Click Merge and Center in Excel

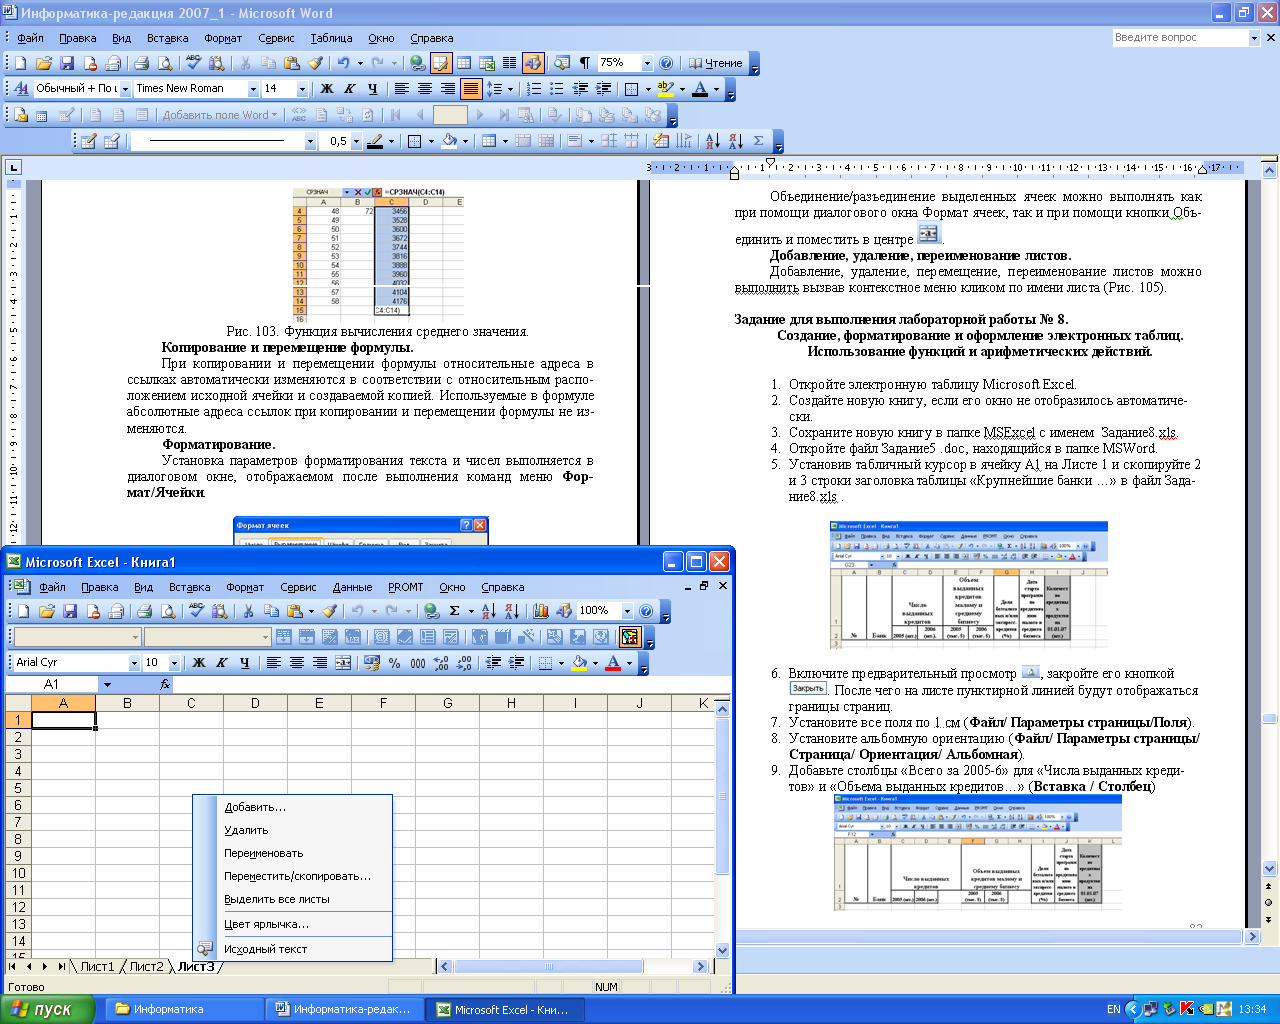(x=343, y=663)
